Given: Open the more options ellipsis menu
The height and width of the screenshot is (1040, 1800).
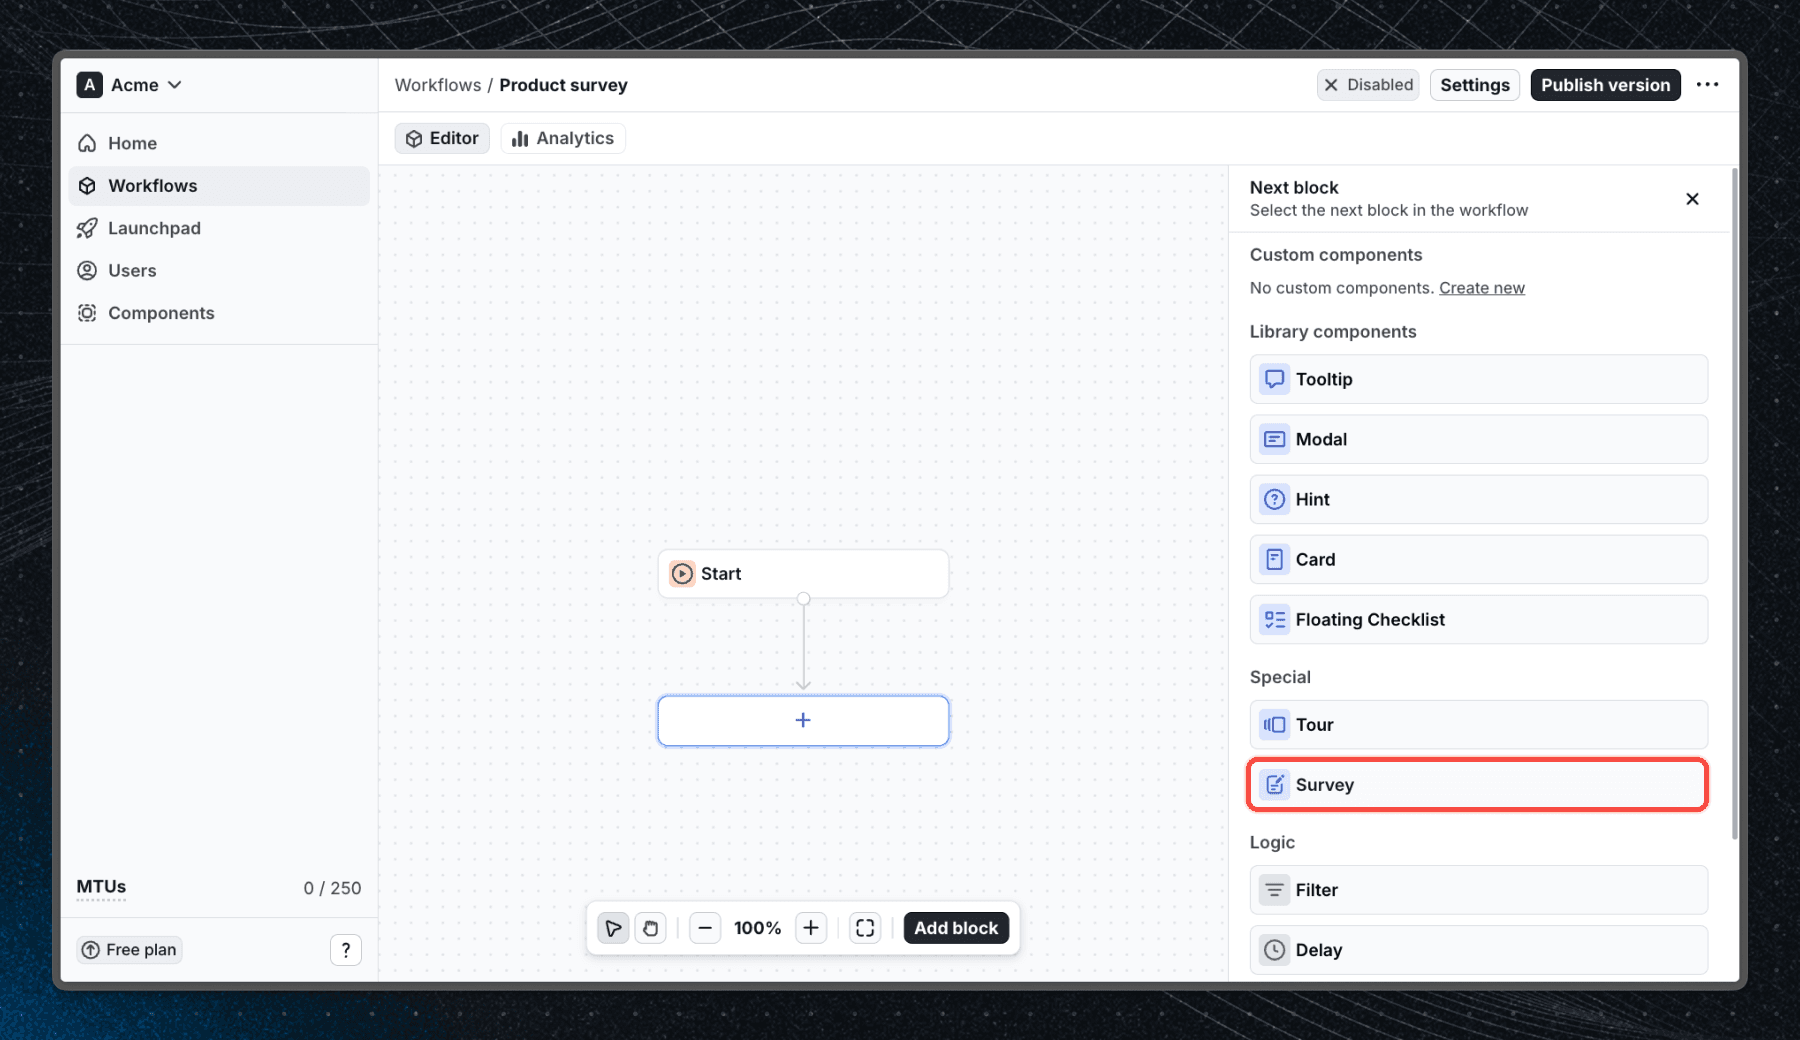Looking at the screenshot, I should click(1708, 85).
